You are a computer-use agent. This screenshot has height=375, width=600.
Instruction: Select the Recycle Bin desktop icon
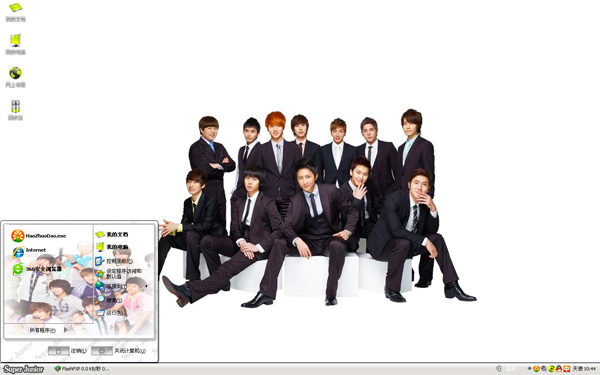tap(15, 110)
